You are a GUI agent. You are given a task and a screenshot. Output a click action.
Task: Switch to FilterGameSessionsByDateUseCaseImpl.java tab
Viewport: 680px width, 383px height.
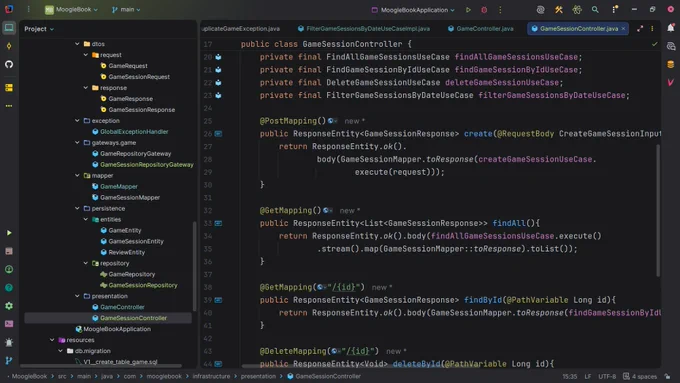[363, 29]
